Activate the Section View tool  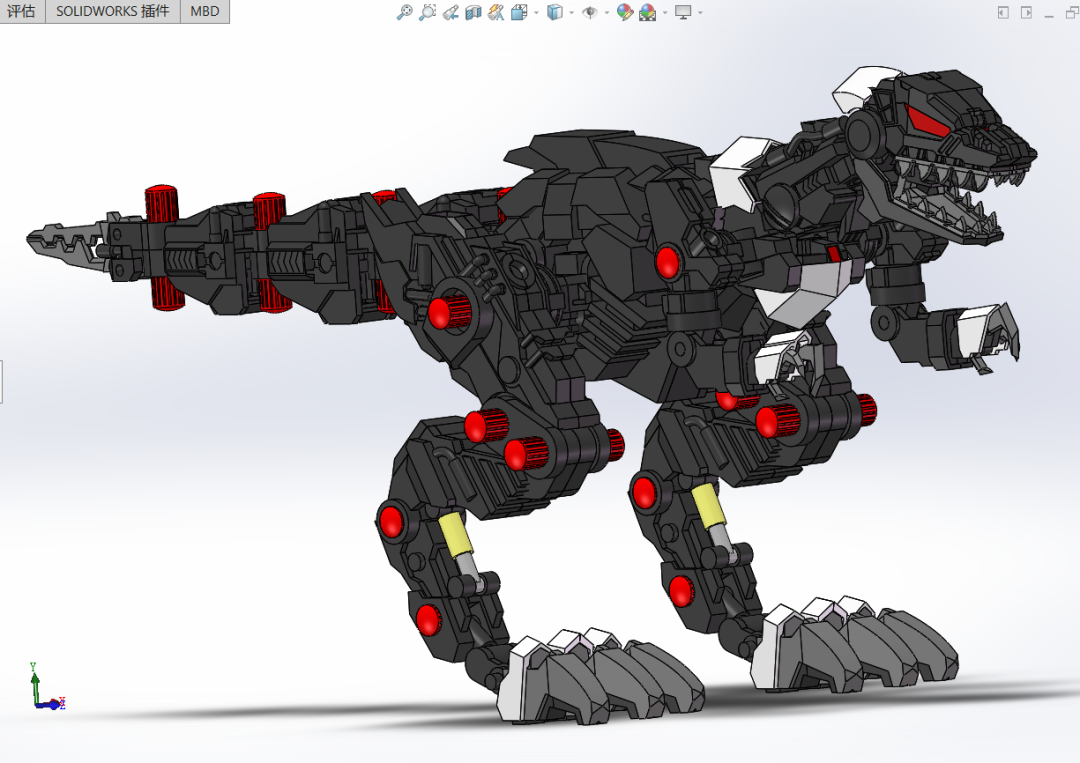[473, 12]
